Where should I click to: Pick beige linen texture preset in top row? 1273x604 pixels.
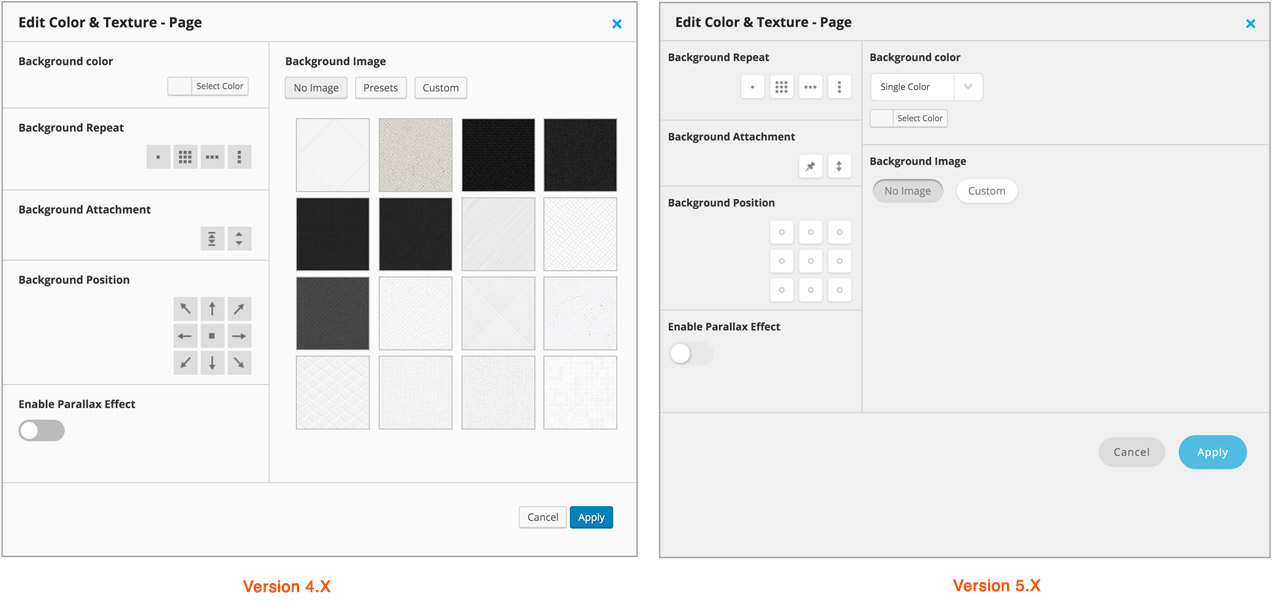[x=415, y=155]
